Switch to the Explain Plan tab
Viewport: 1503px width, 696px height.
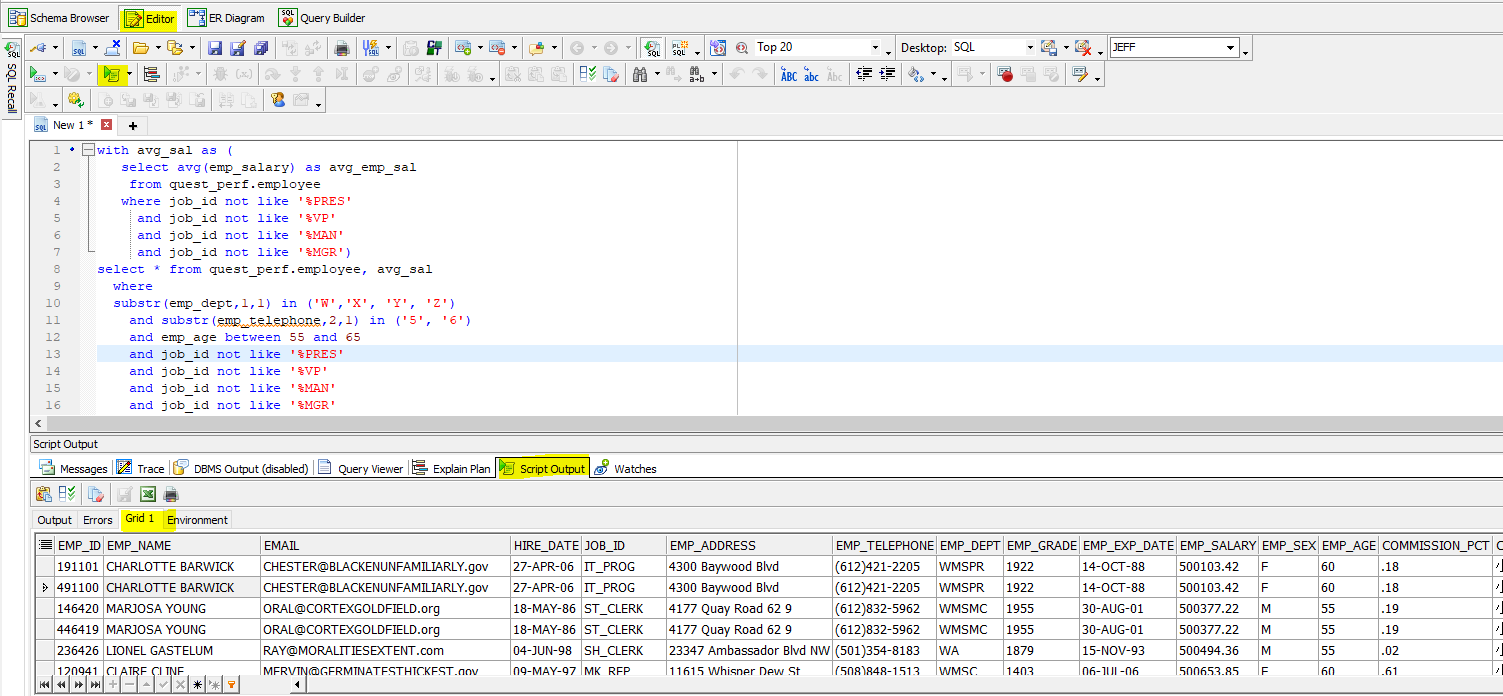452,468
